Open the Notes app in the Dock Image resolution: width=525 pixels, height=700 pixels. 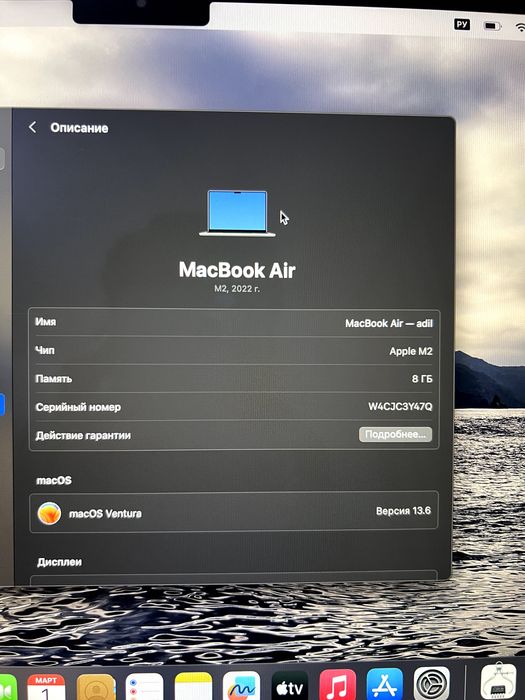[193, 687]
